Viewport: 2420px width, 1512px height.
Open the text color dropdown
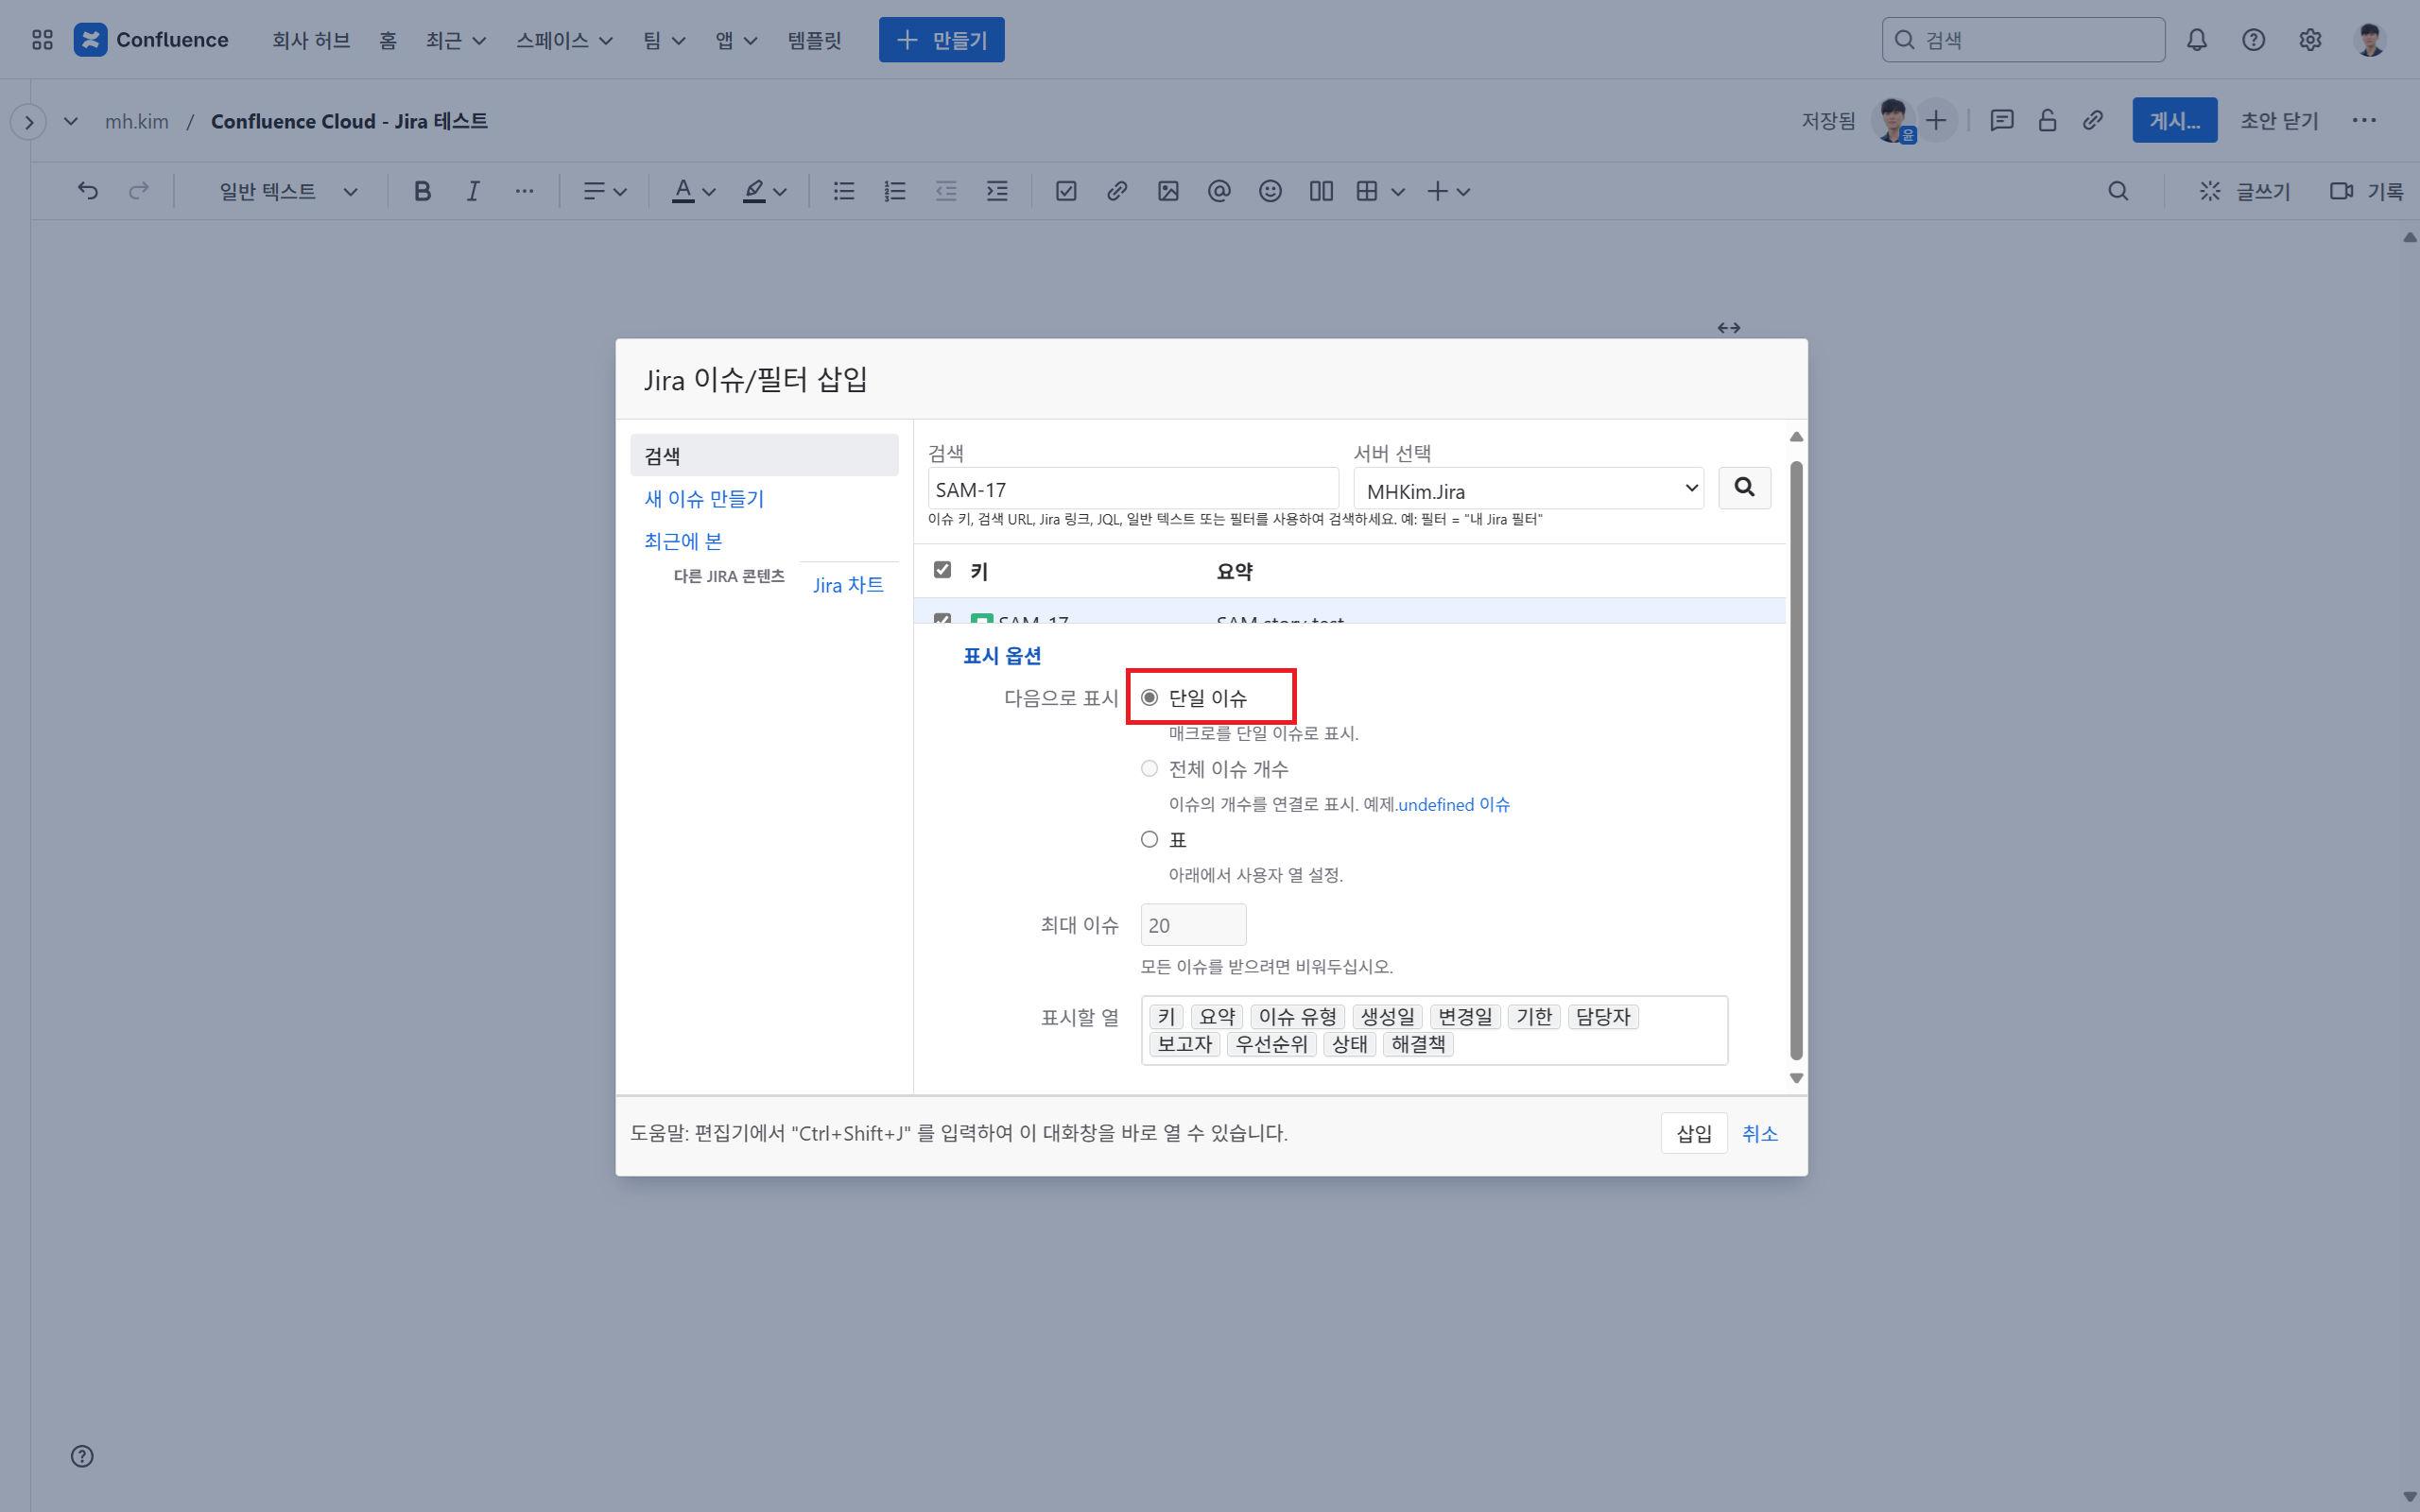click(694, 191)
